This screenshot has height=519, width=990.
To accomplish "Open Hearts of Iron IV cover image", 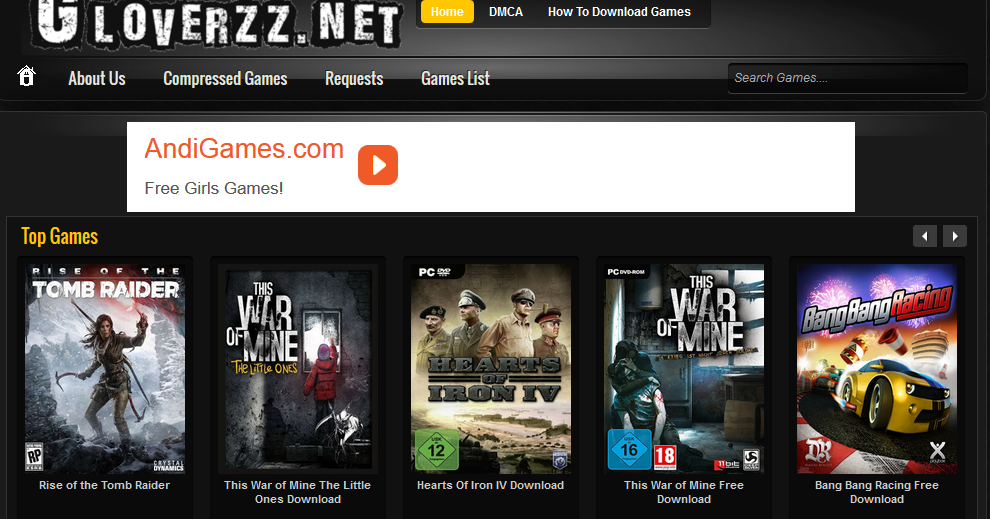I will click(x=491, y=369).
